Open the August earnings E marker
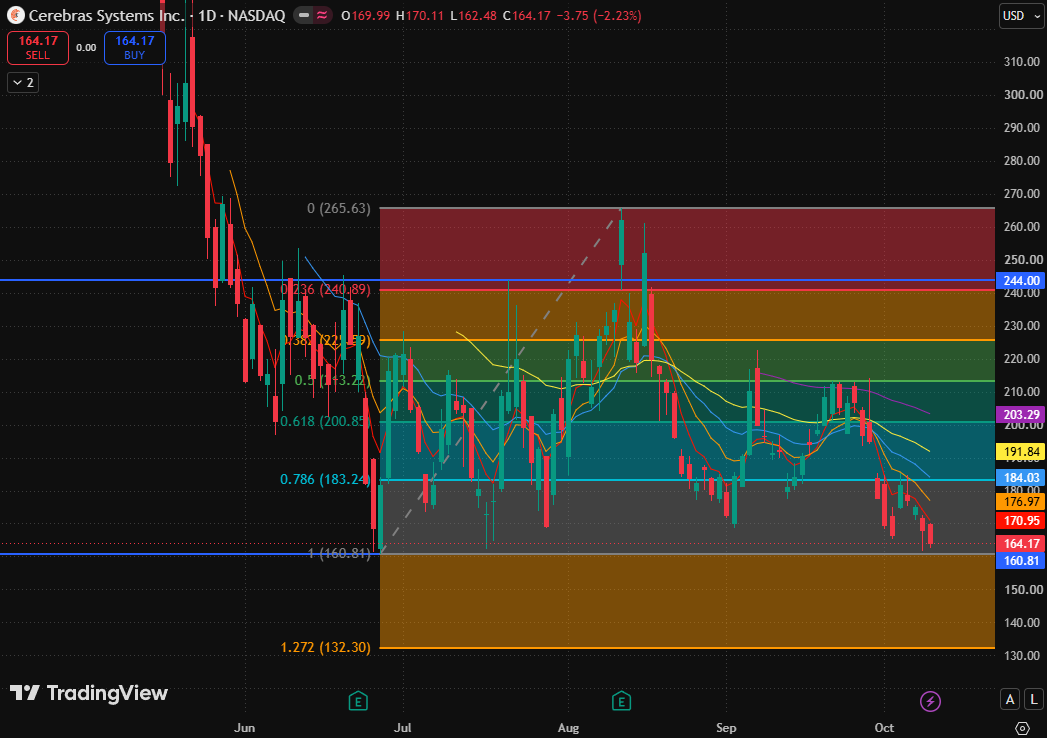The width and height of the screenshot is (1047, 738). (x=622, y=701)
